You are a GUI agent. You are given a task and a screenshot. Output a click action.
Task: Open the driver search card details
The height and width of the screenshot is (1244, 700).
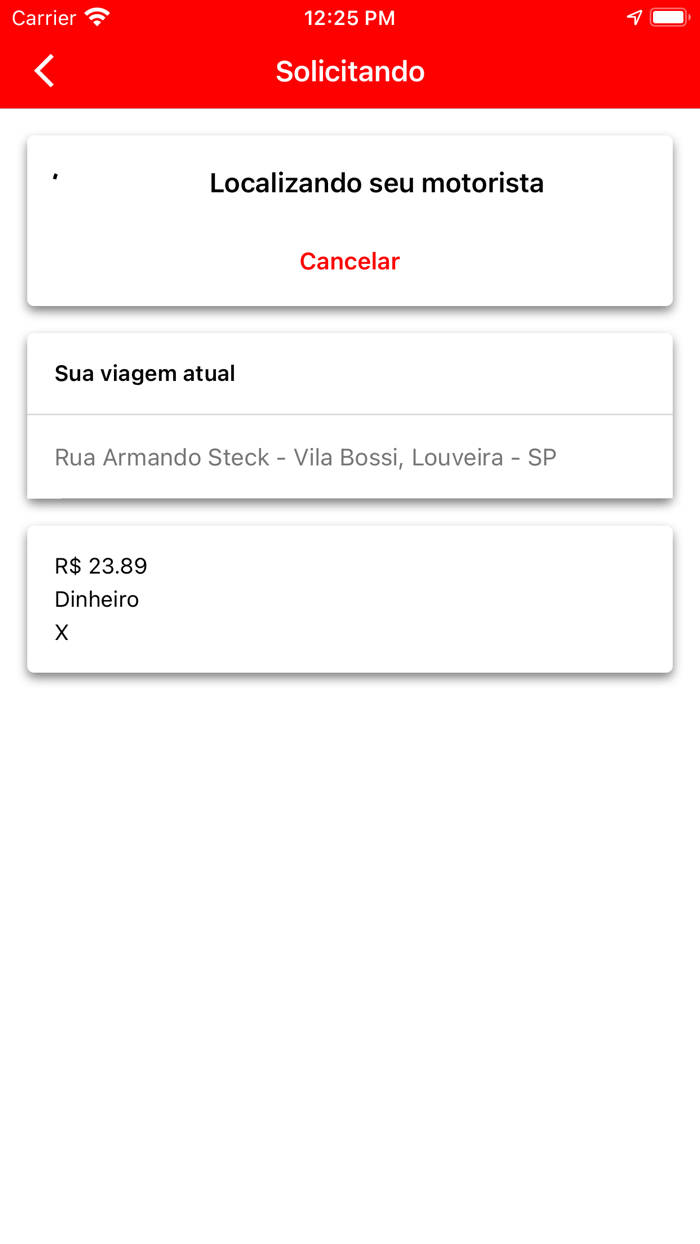coord(350,220)
